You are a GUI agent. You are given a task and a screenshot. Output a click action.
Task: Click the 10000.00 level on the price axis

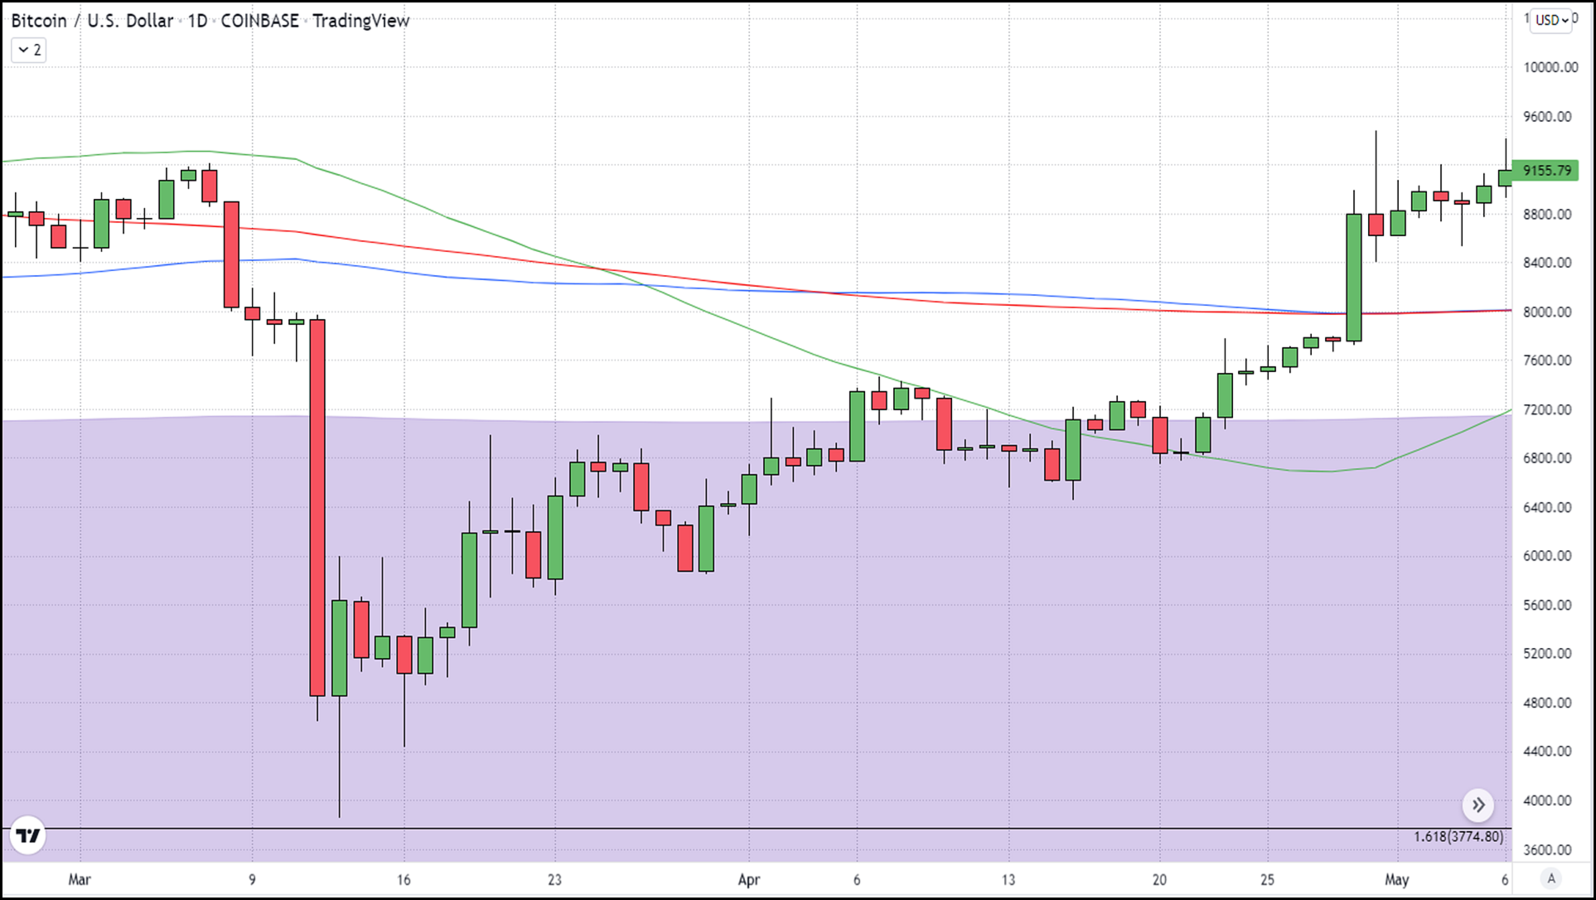[x=1550, y=68]
